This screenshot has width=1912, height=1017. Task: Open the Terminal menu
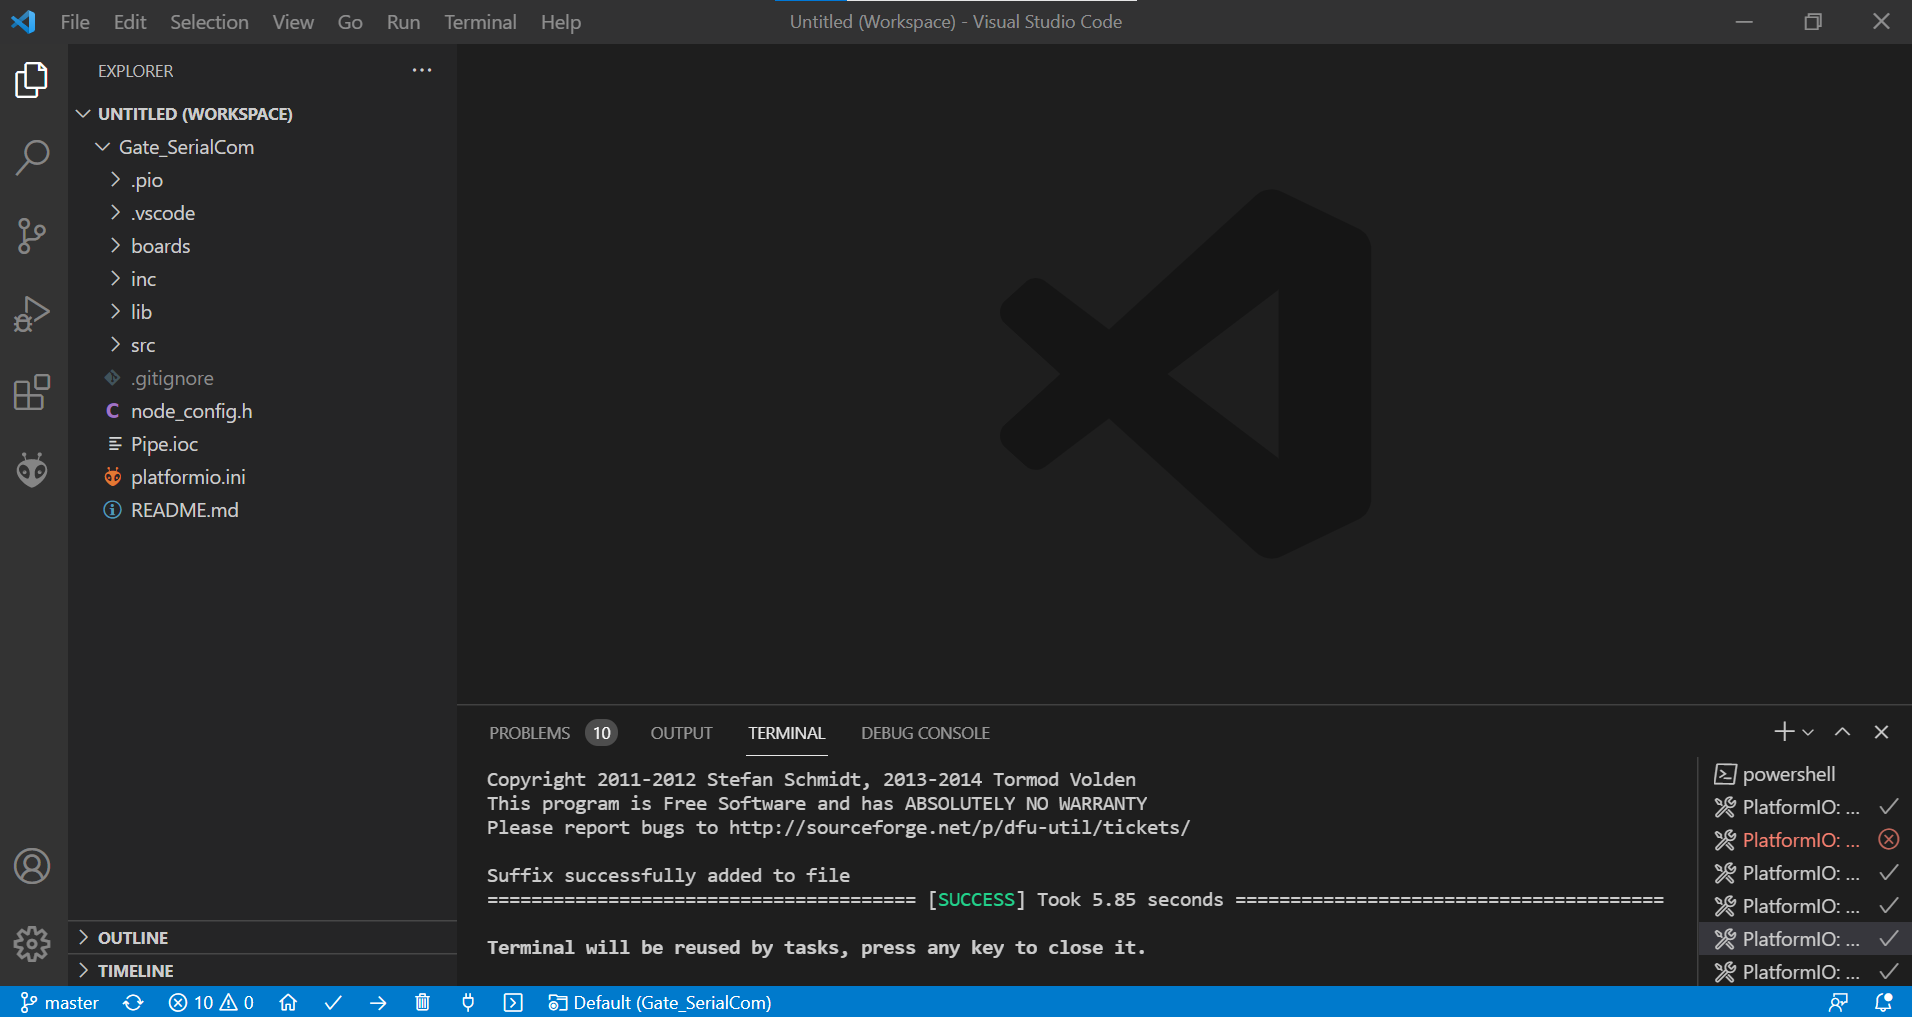(480, 22)
